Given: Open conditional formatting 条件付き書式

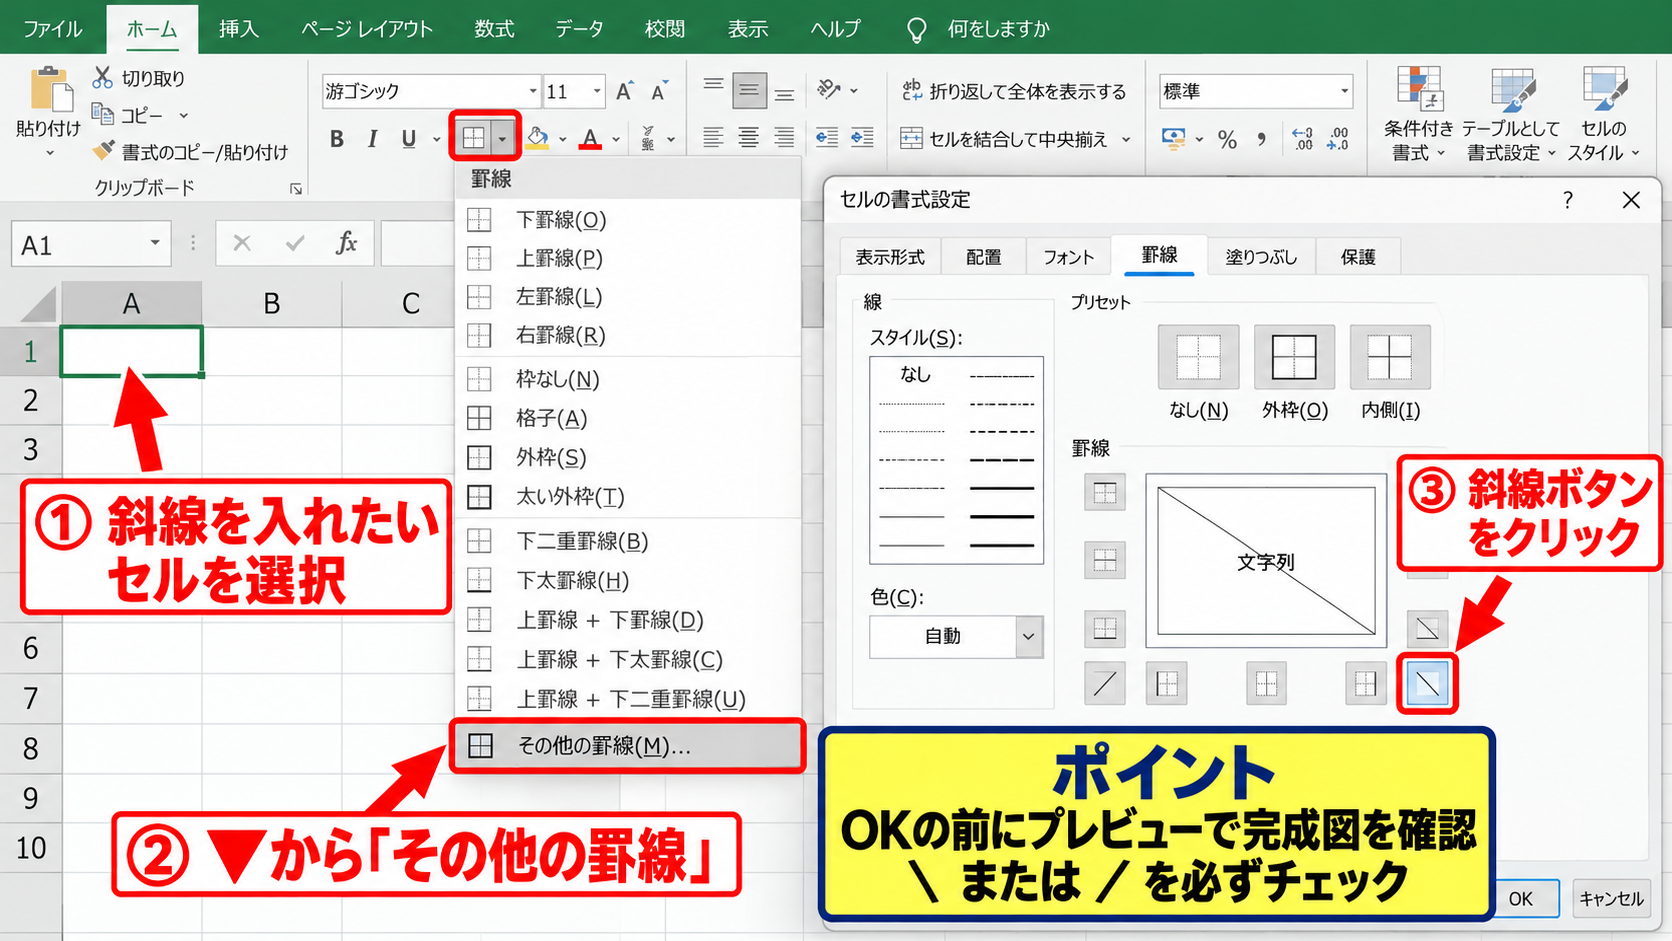Looking at the screenshot, I should [x=1418, y=114].
